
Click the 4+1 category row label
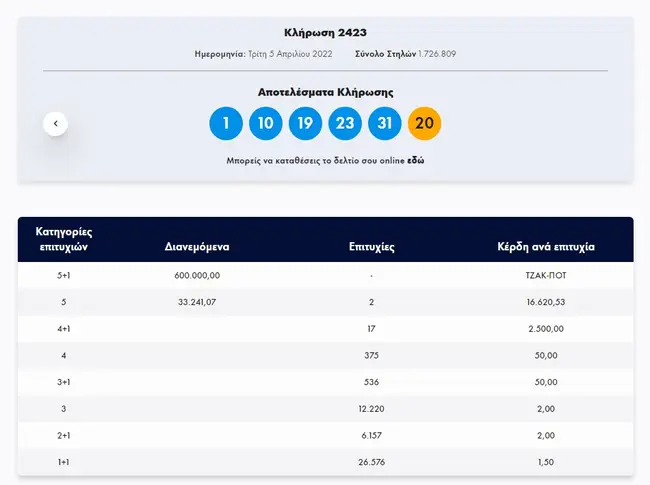pyautogui.click(x=65, y=328)
